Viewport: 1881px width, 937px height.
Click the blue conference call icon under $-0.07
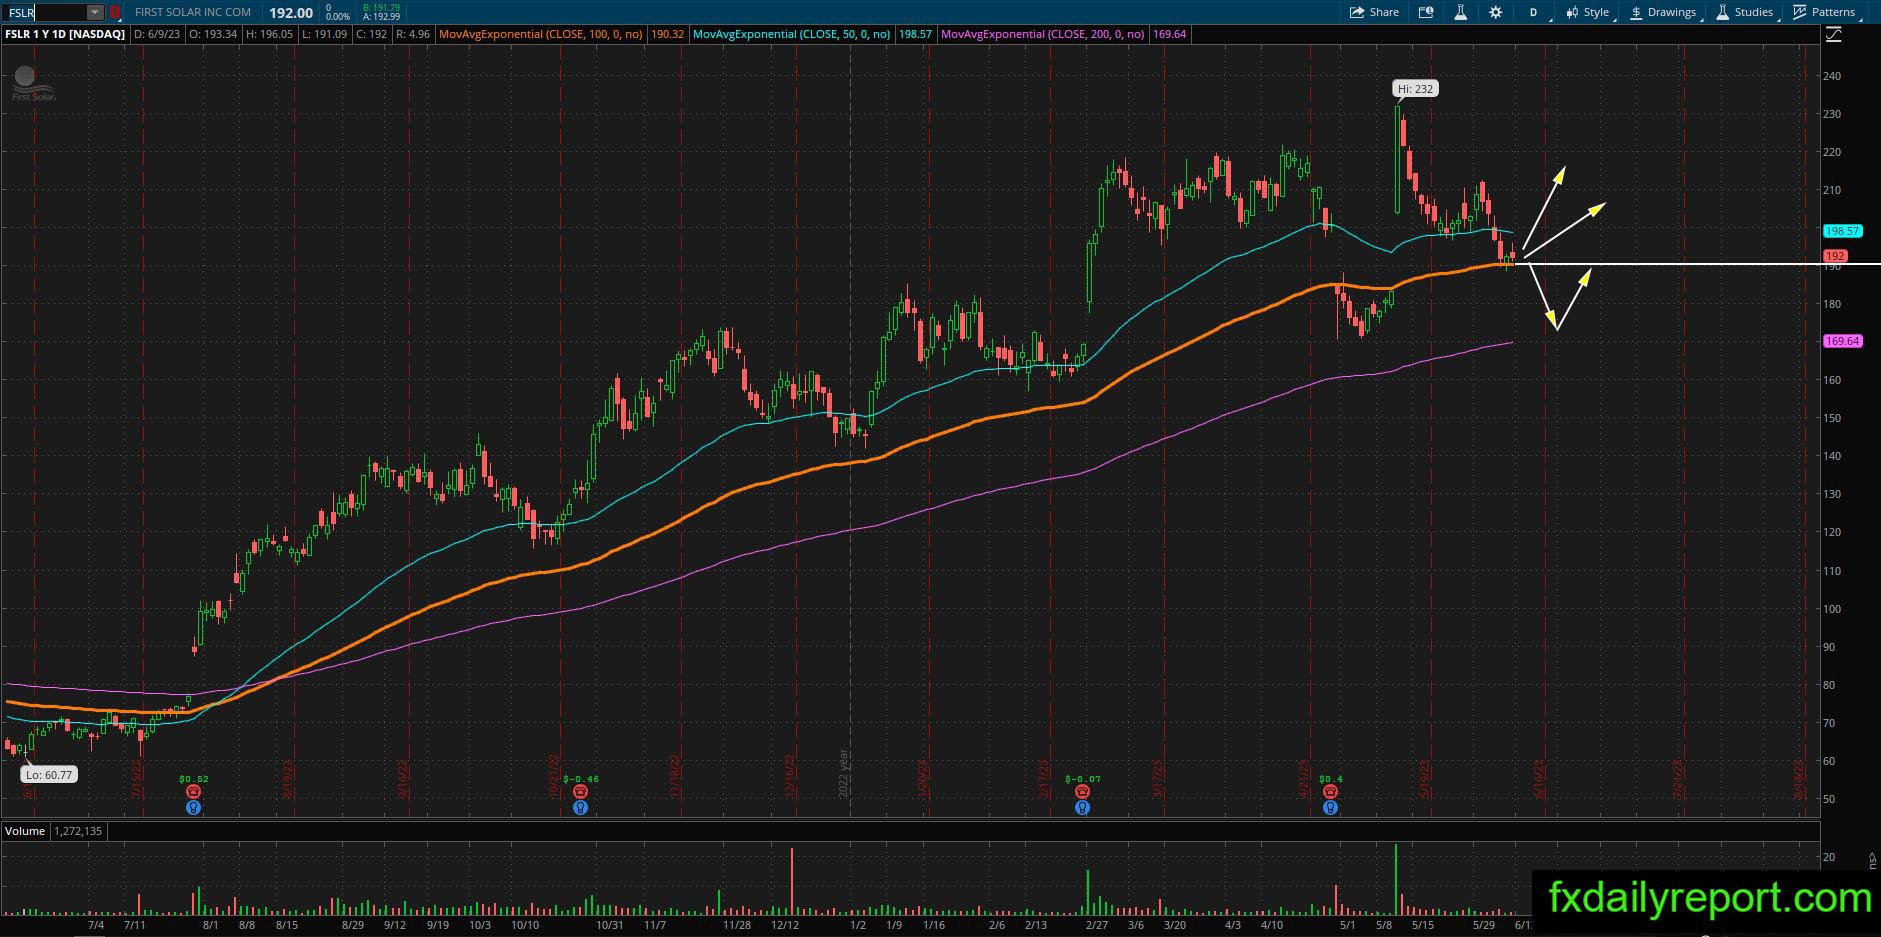[x=1082, y=807]
